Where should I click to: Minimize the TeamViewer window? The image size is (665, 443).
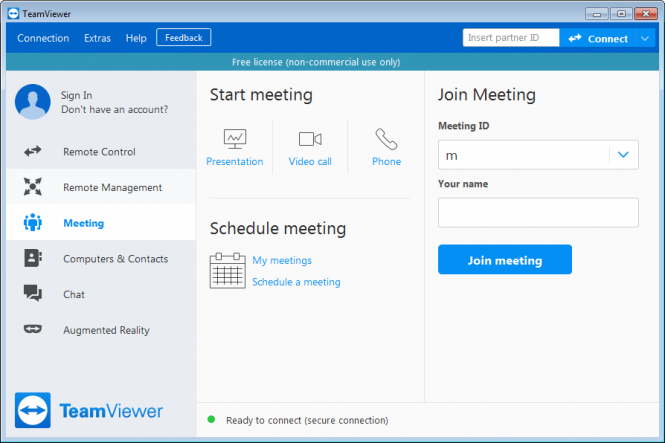tap(597, 14)
